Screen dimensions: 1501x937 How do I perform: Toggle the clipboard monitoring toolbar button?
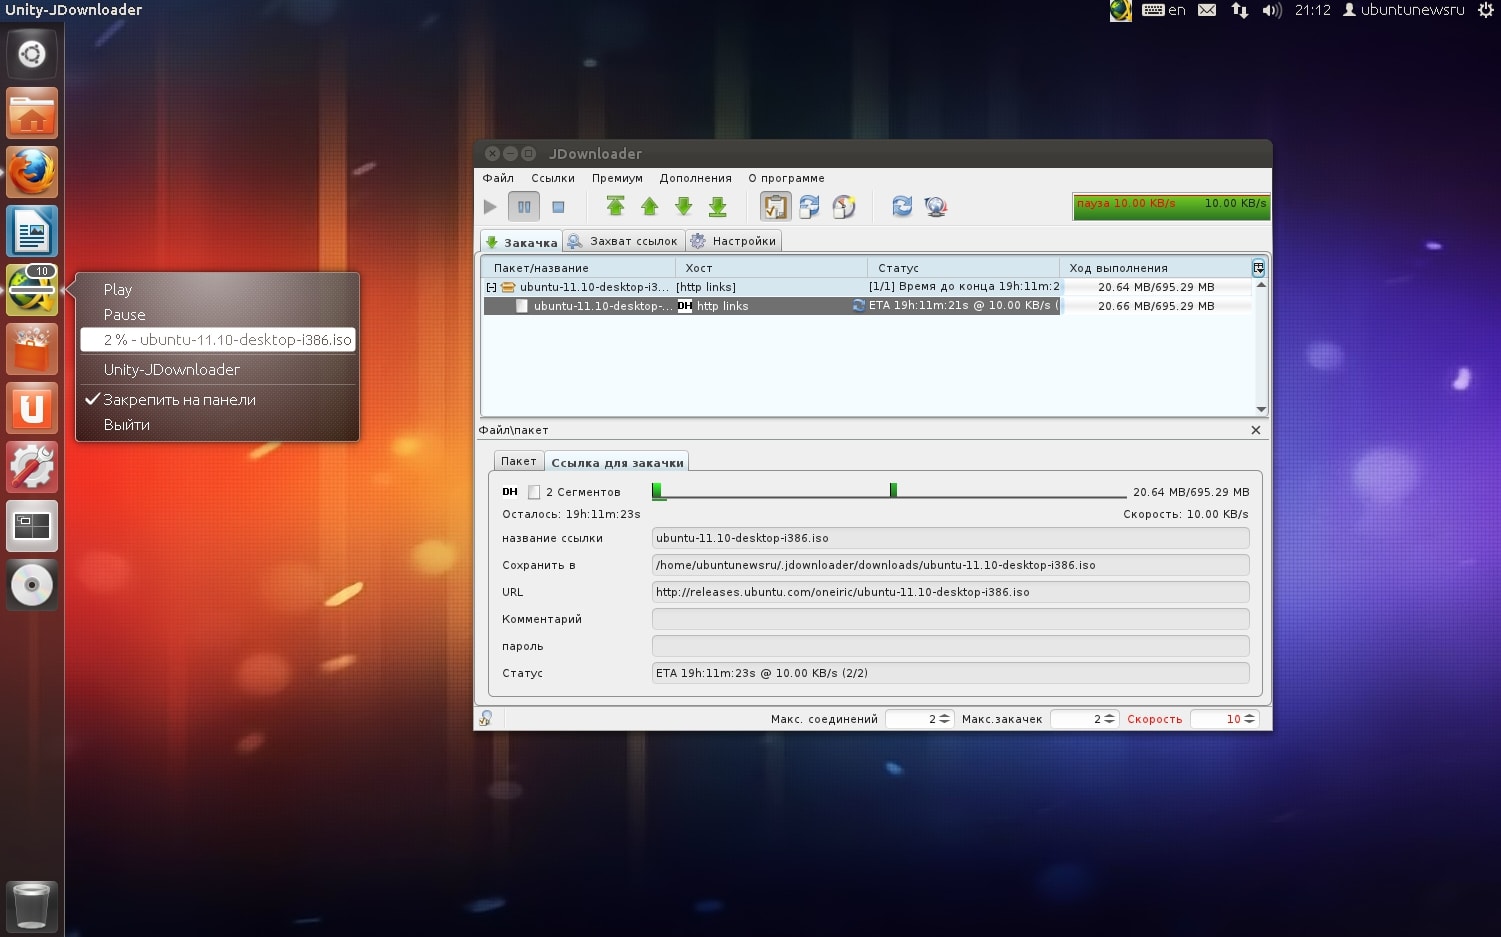click(776, 206)
